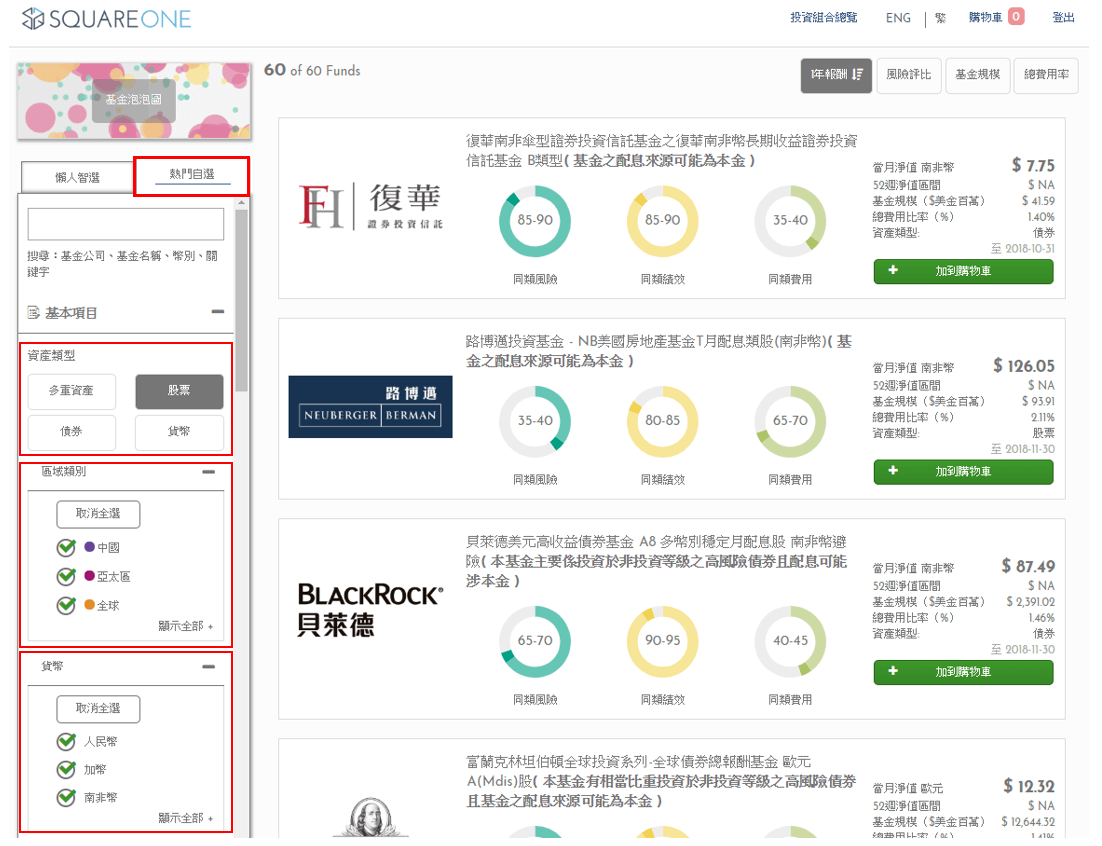This screenshot has height=846, width=1102.
Task: Click the magenta 亞太區 color dot
Action: point(89,575)
